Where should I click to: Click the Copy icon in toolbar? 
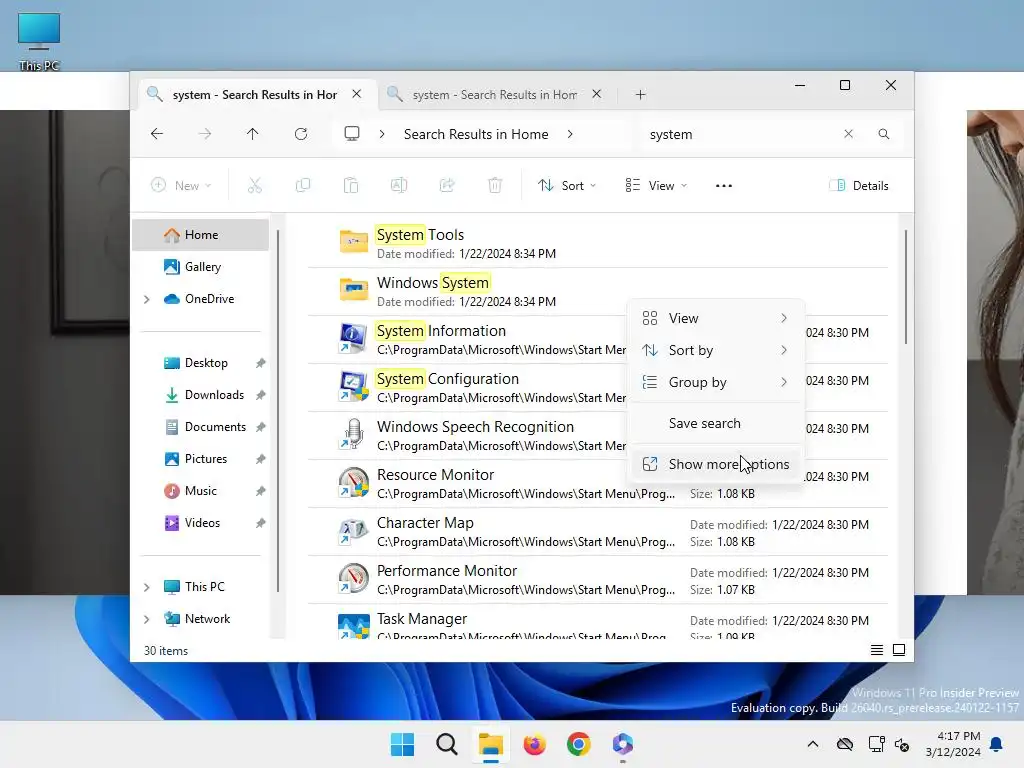coord(302,185)
